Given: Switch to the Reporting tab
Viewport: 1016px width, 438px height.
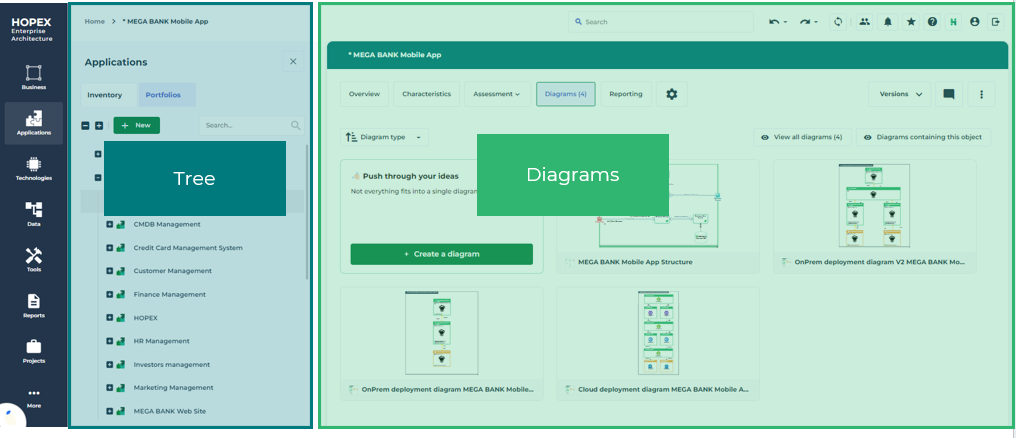Looking at the screenshot, I should pyautogui.click(x=625, y=94).
